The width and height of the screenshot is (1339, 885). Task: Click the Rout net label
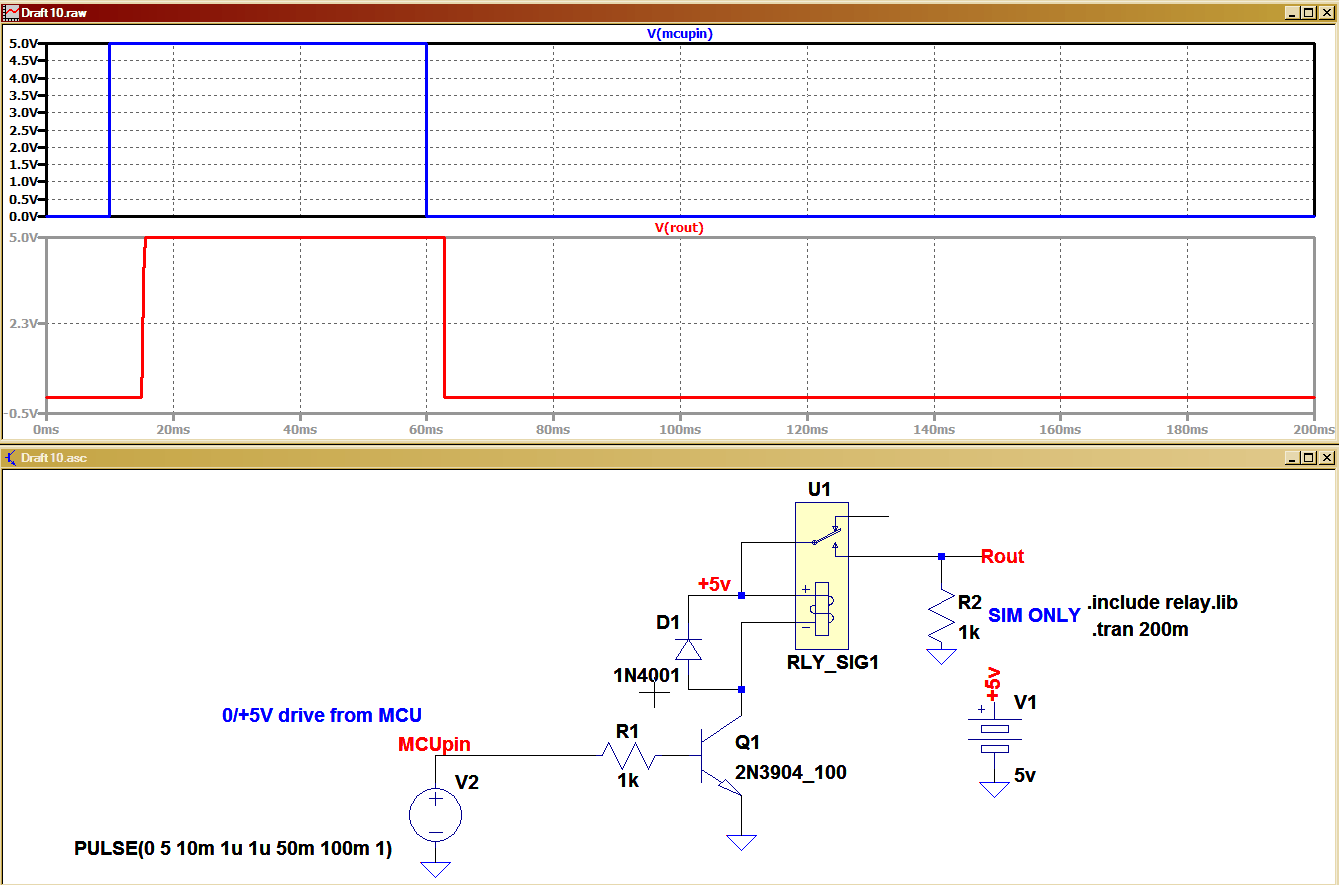click(x=1002, y=557)
